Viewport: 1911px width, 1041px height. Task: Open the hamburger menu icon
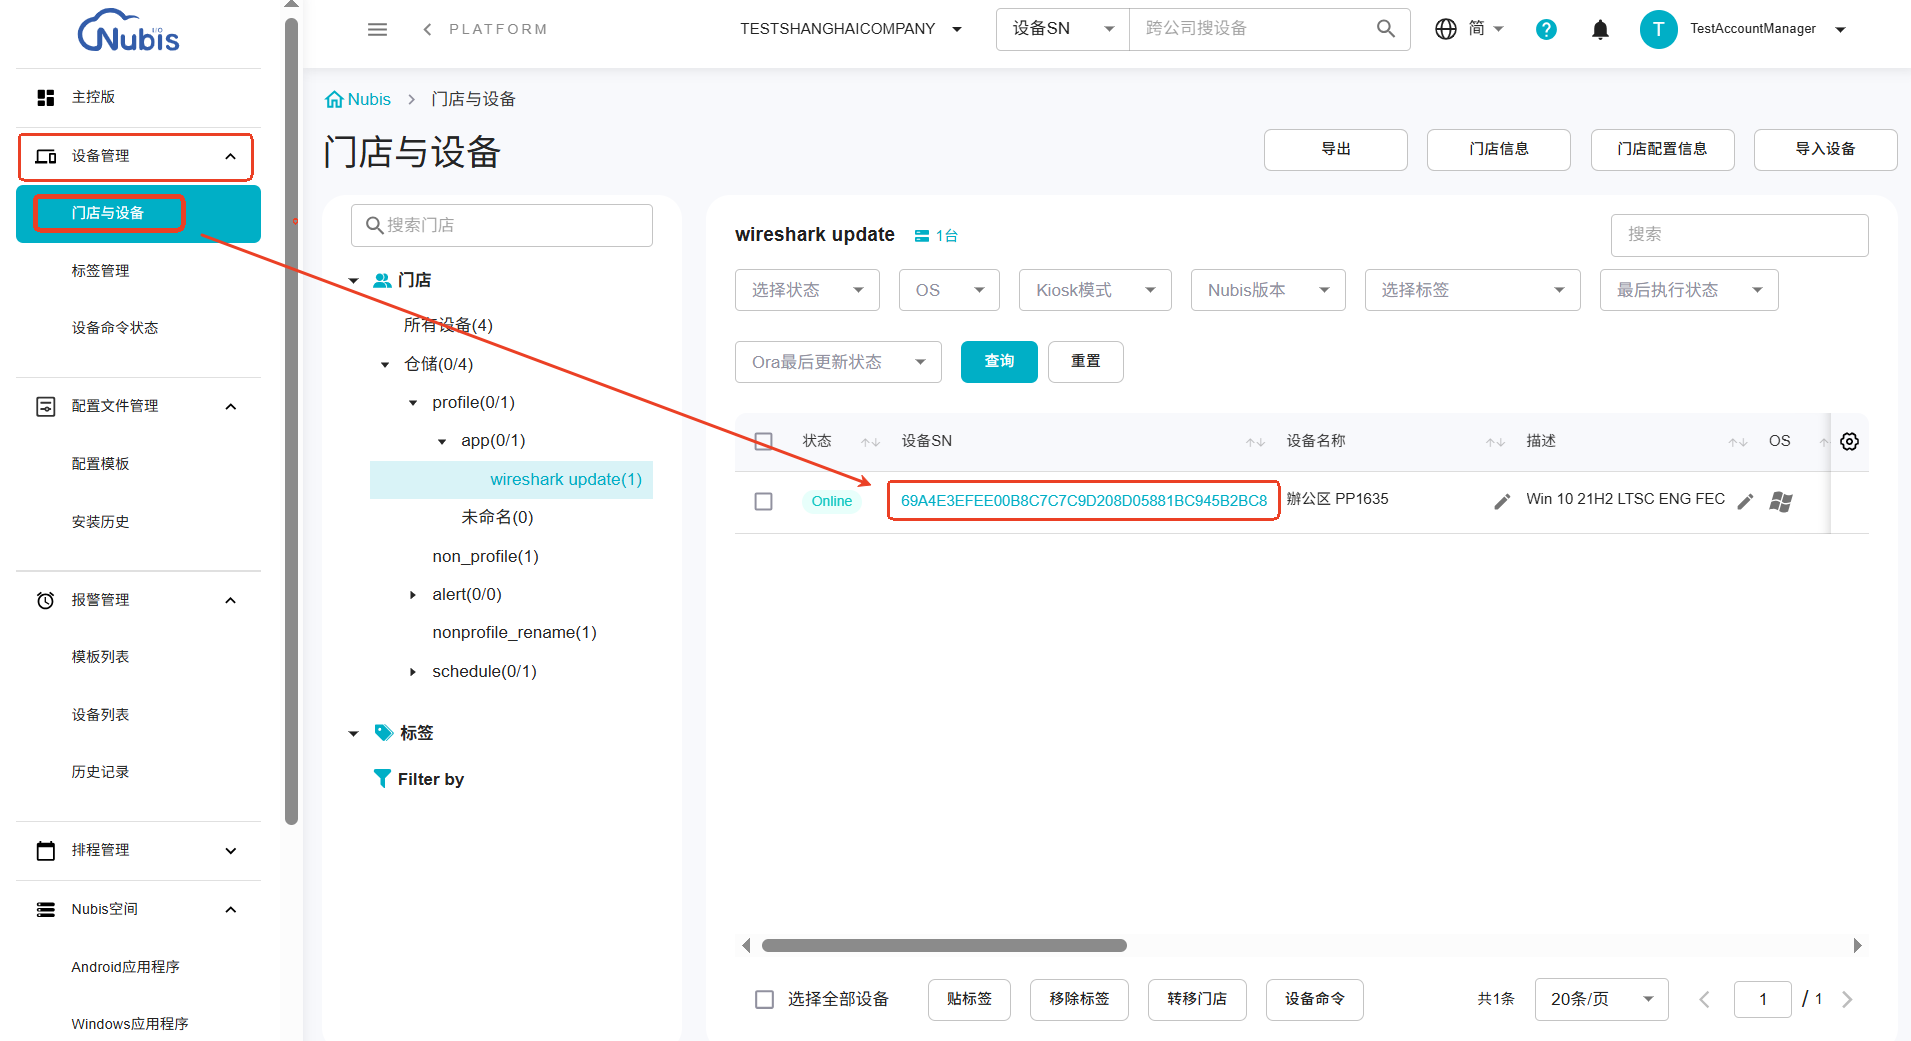click(377, 29)
